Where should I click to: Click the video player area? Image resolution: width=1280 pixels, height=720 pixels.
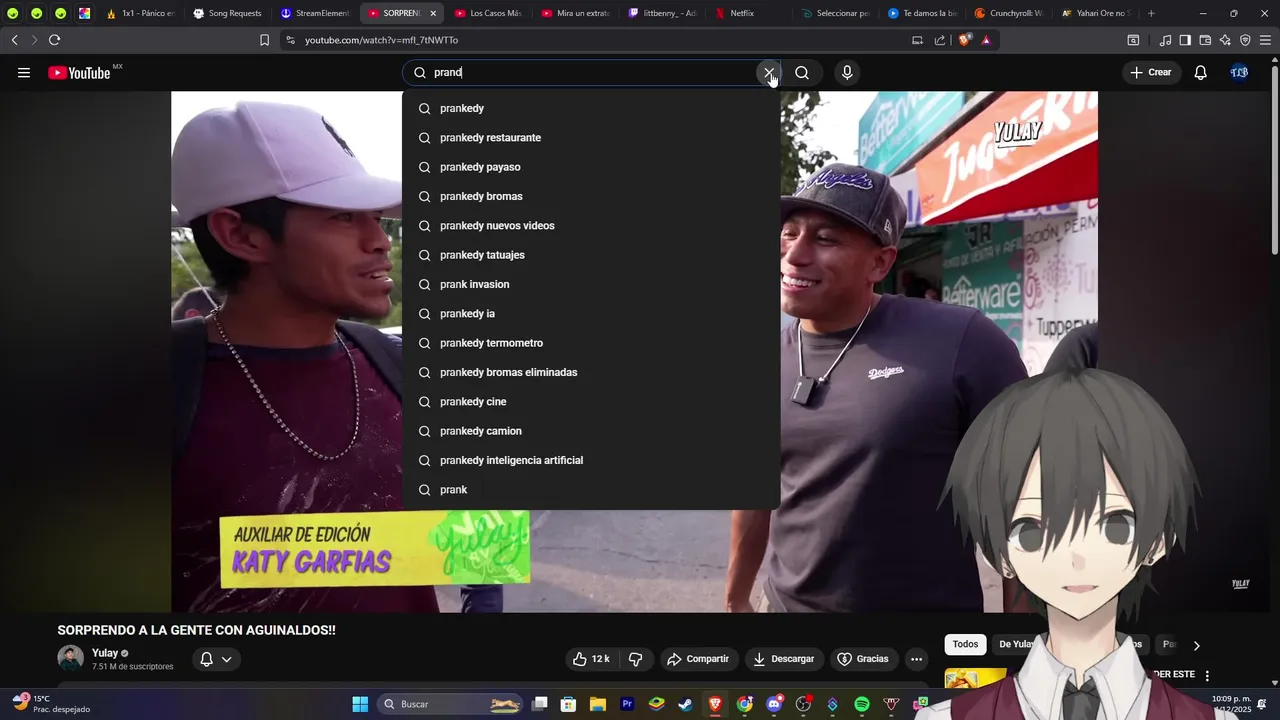click(634, 352)
